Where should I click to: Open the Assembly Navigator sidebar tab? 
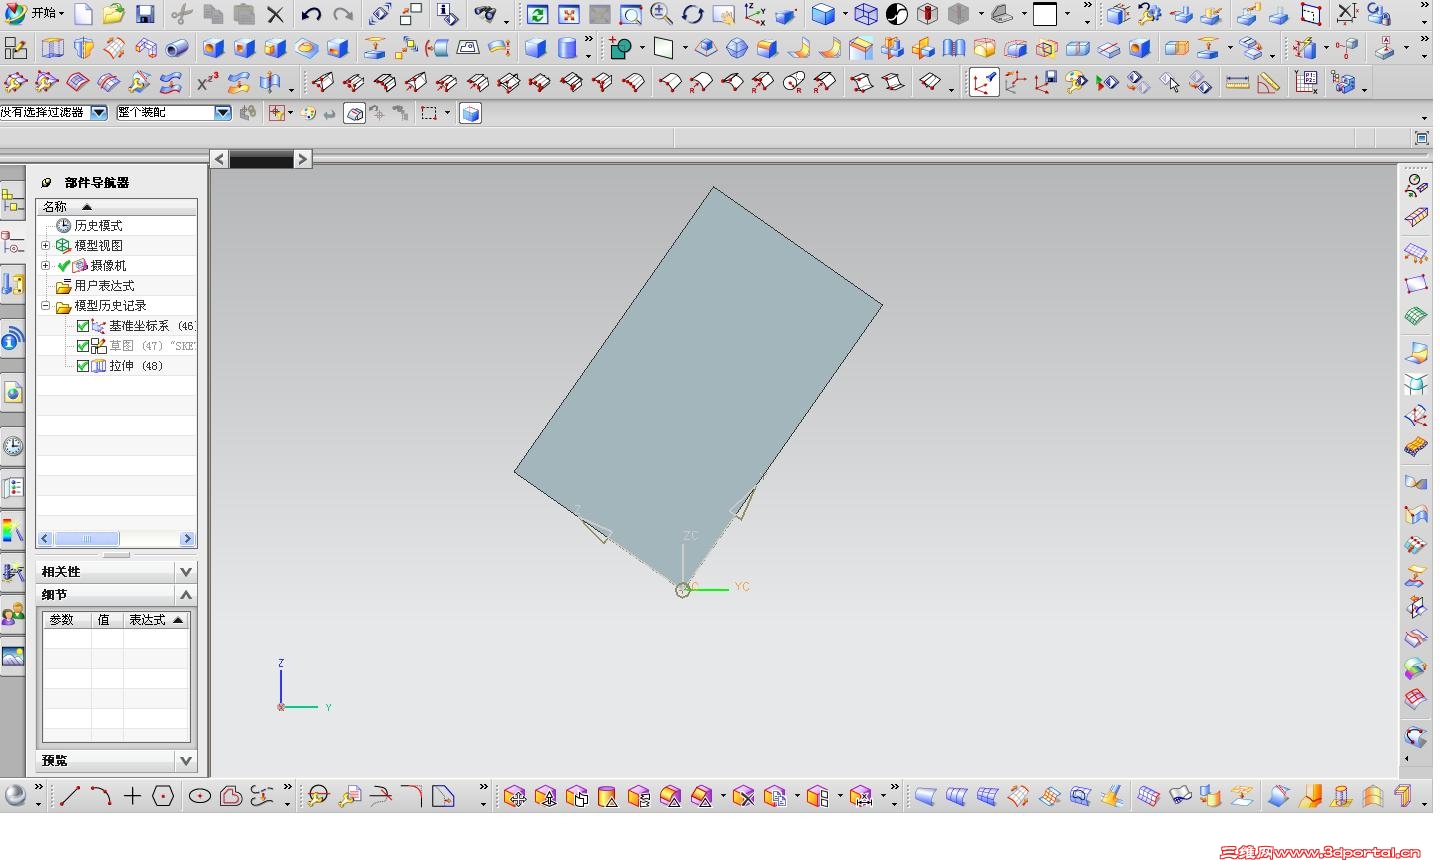point(12,201)
